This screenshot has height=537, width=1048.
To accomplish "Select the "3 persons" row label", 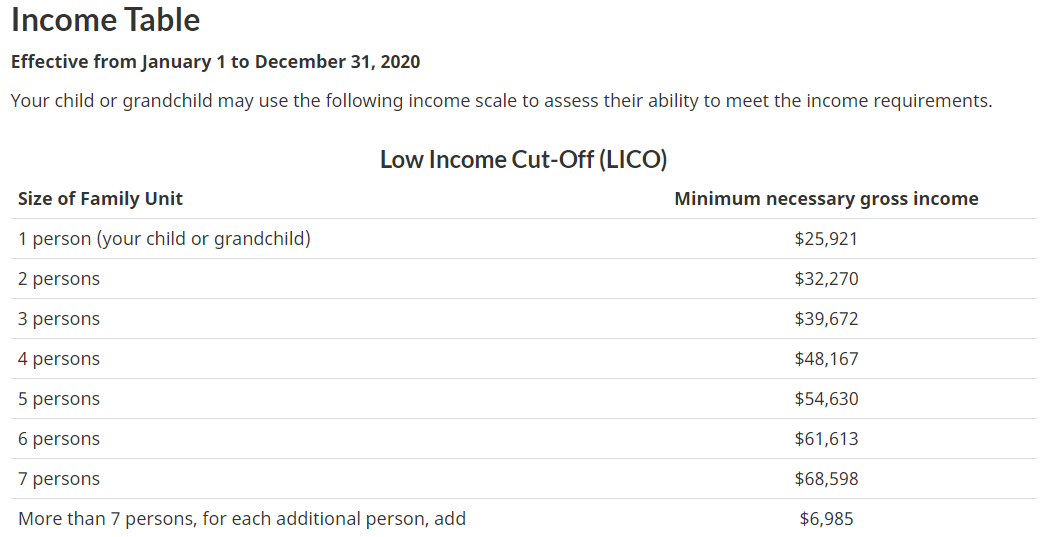I will pos(59,319).
